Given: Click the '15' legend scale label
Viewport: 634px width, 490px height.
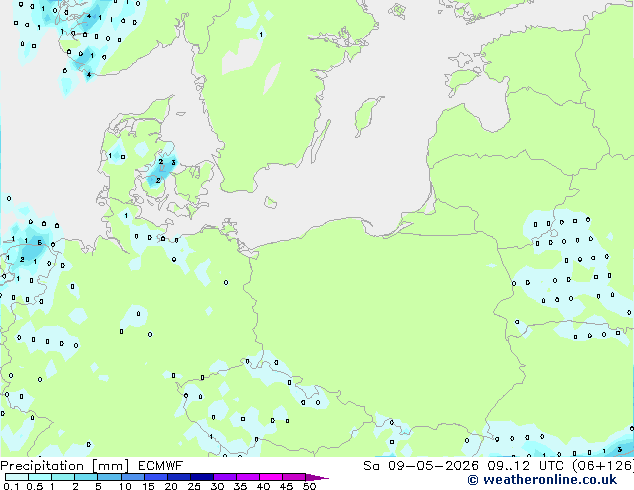Looking at the screenshot, I should [148, 486].
